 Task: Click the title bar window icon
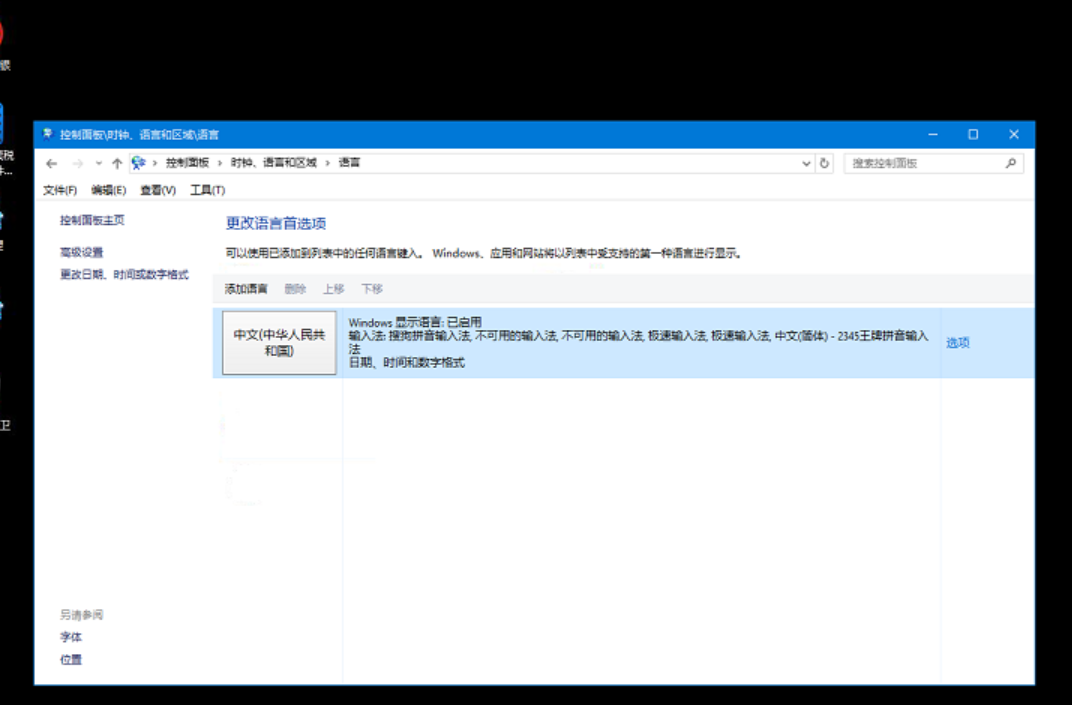pos(47,134)
